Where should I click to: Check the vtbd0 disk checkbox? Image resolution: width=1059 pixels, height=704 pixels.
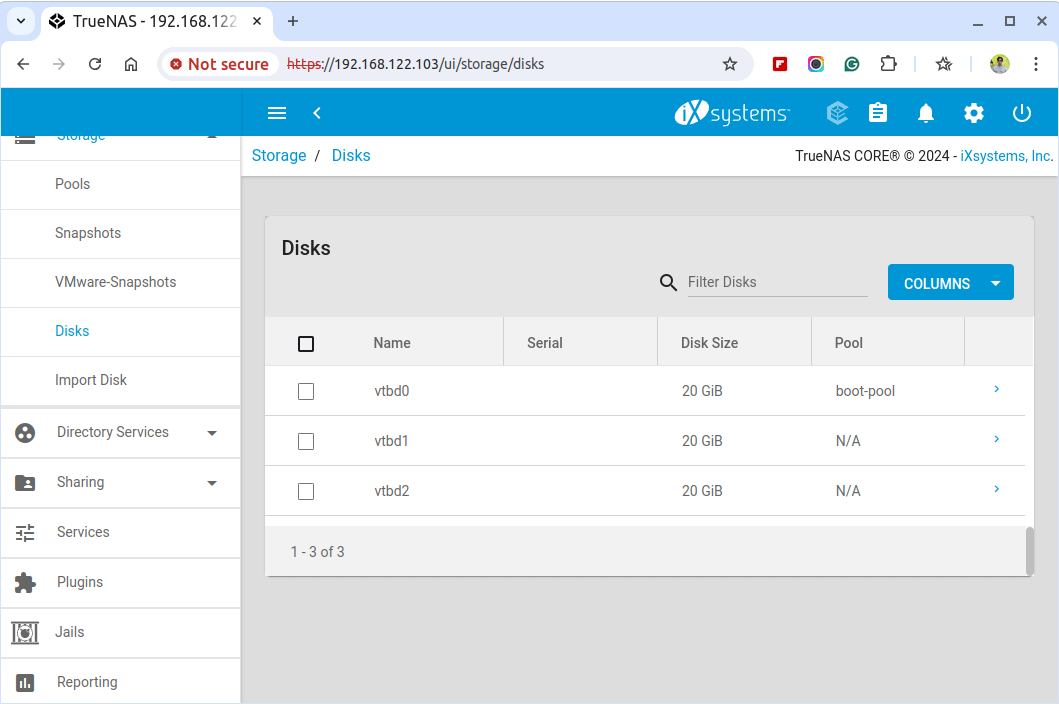(x=306, y=392)
